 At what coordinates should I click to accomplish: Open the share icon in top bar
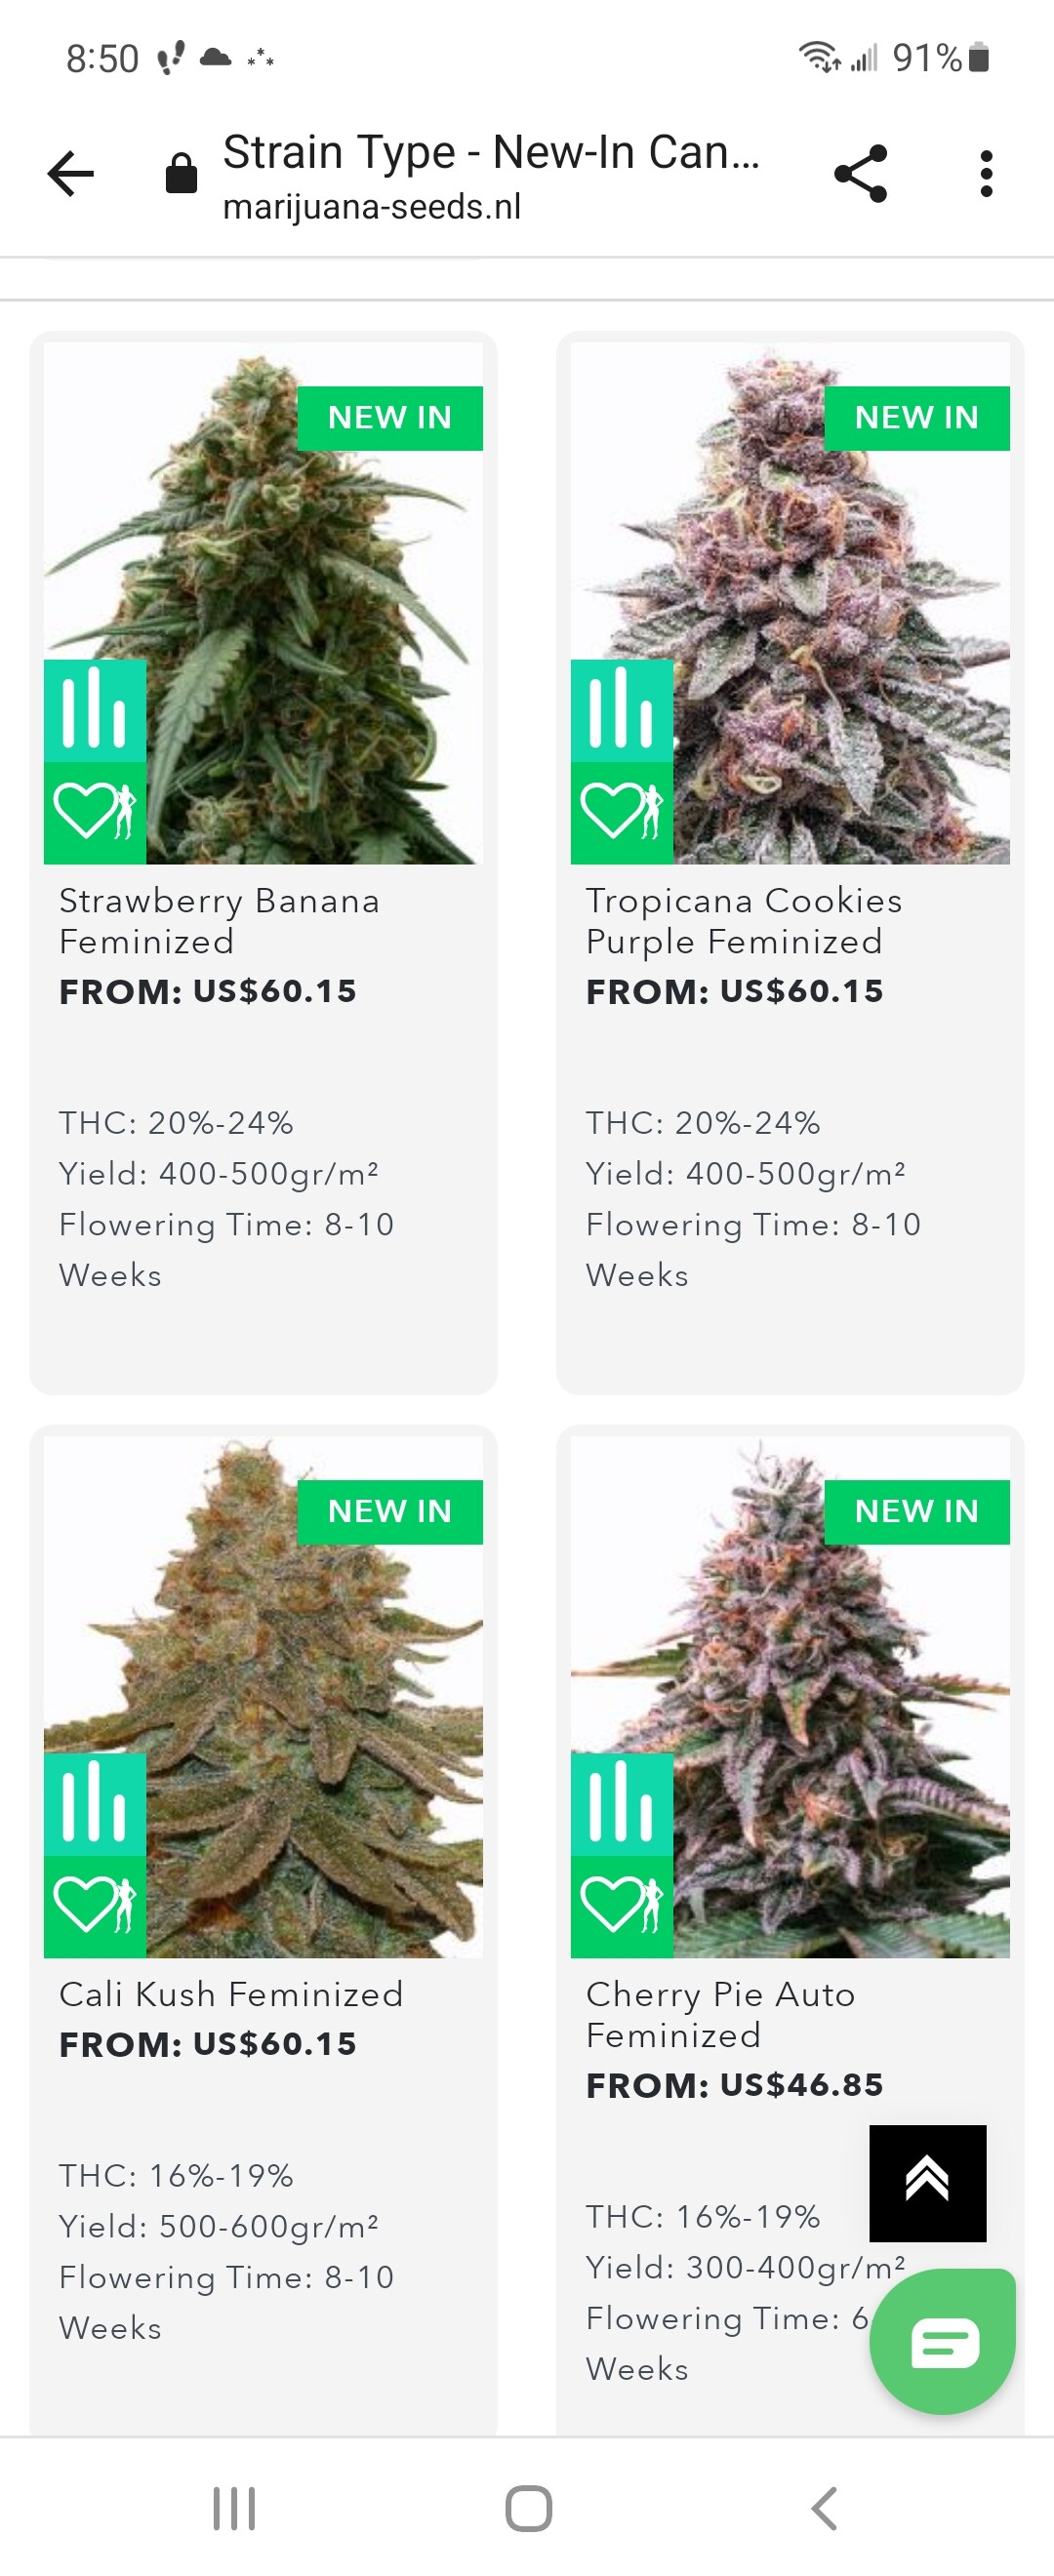point(861,174)
